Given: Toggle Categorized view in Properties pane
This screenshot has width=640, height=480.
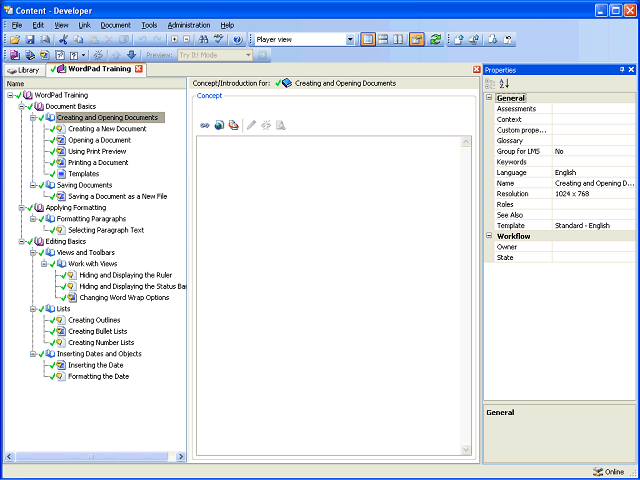Looking at the screenshot, I should [490, 84].
